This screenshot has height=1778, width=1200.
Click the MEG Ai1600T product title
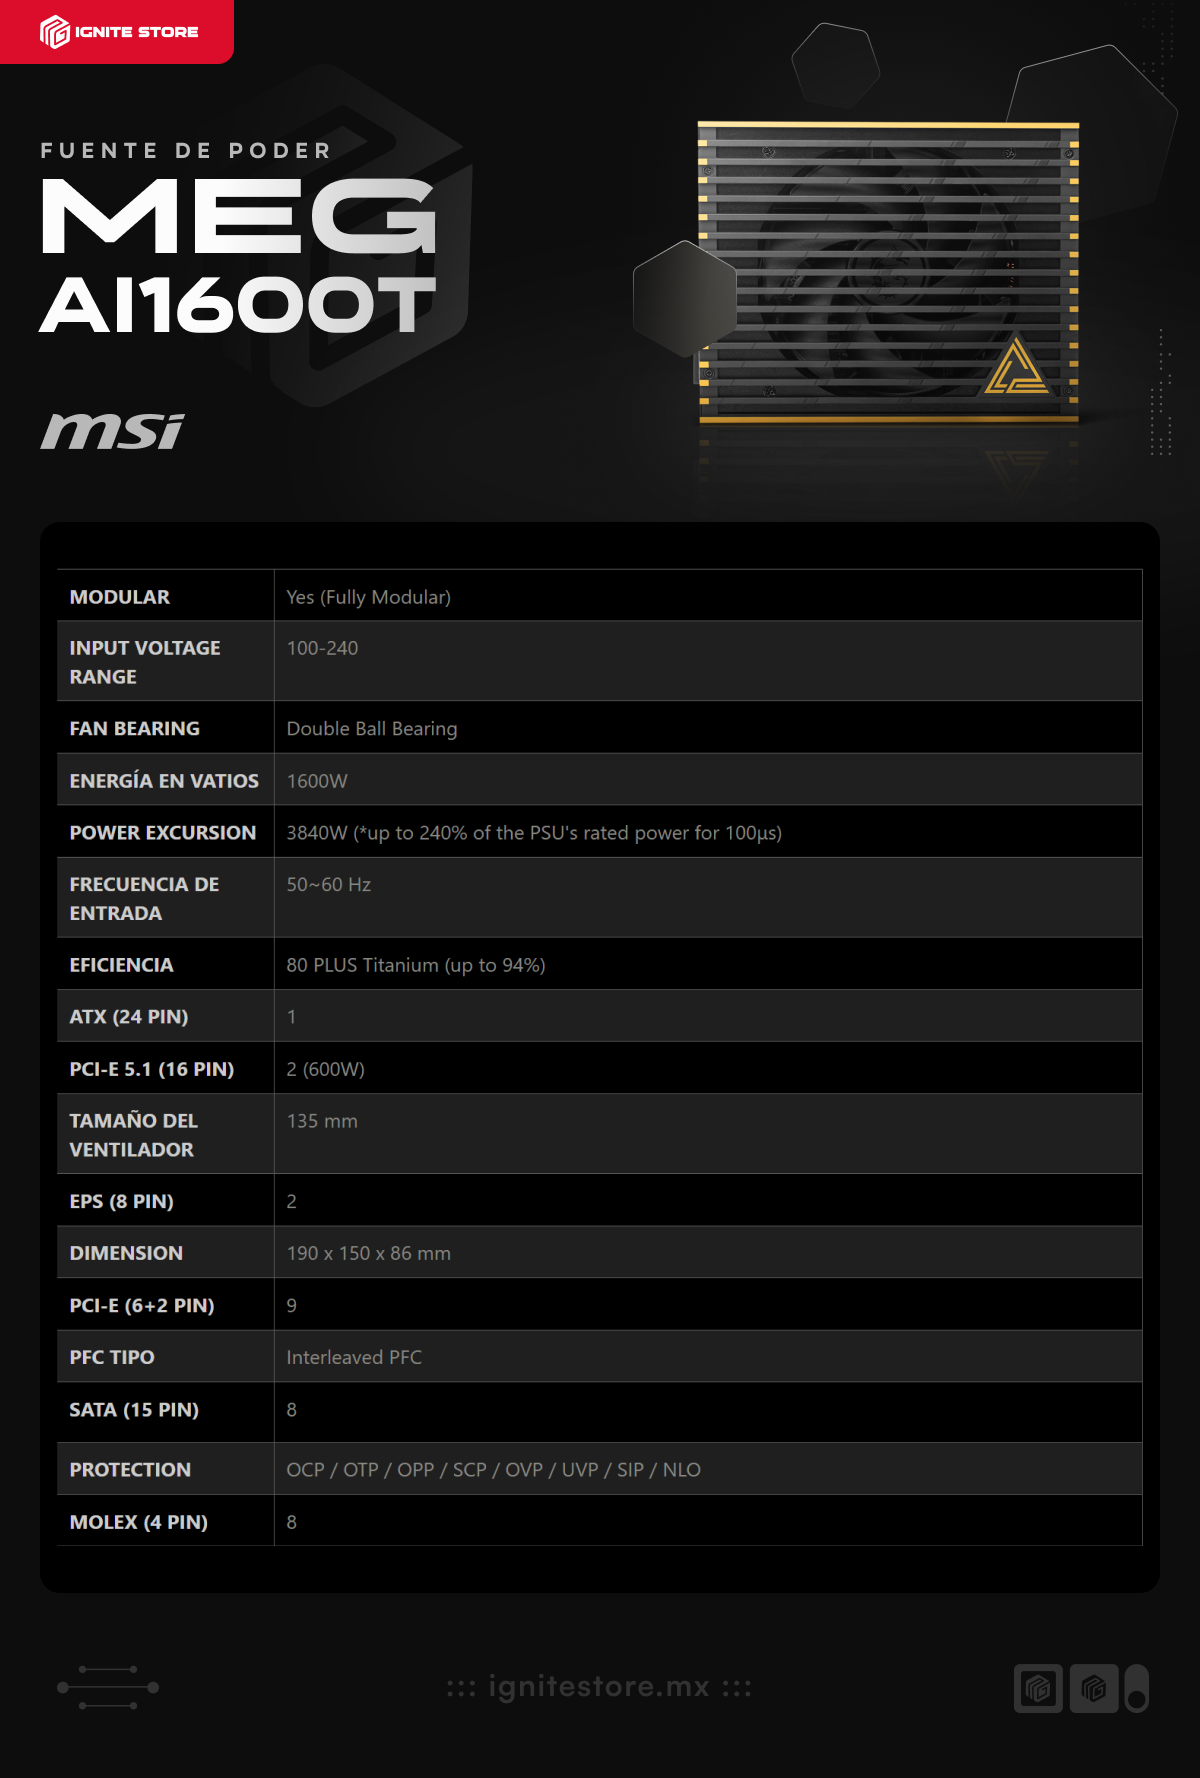(x=238, y=257)
